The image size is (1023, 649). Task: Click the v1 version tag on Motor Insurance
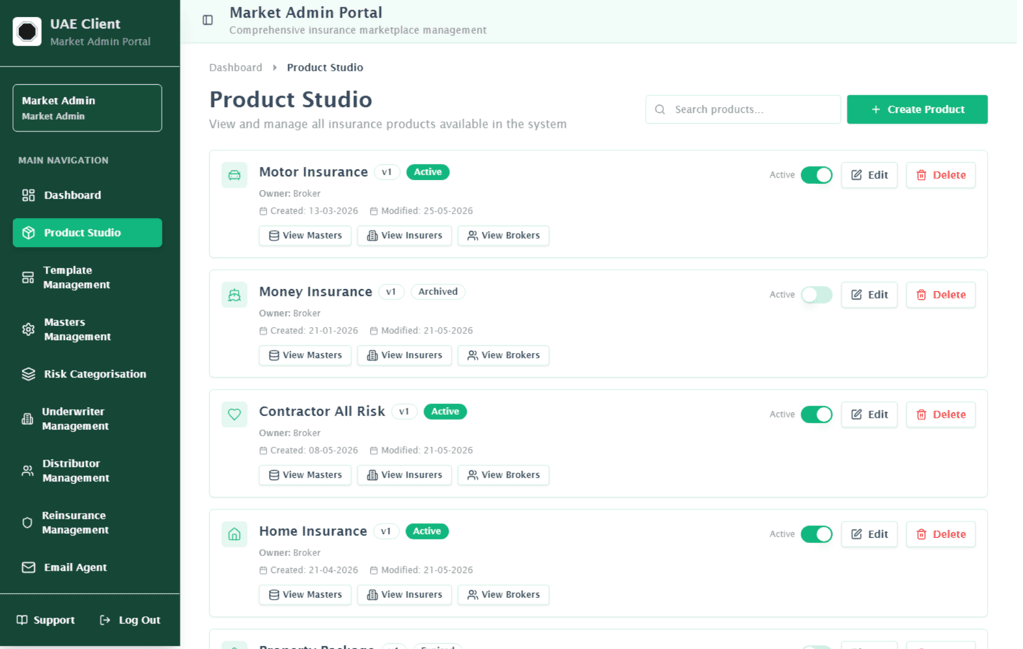click(x=387, y=172)
